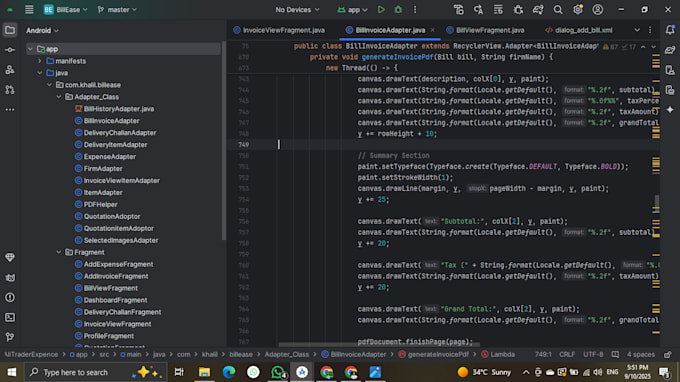This screenshot has width=680, height=382.
Task: Collapse the Fragment folder
Action: (59, 252)
